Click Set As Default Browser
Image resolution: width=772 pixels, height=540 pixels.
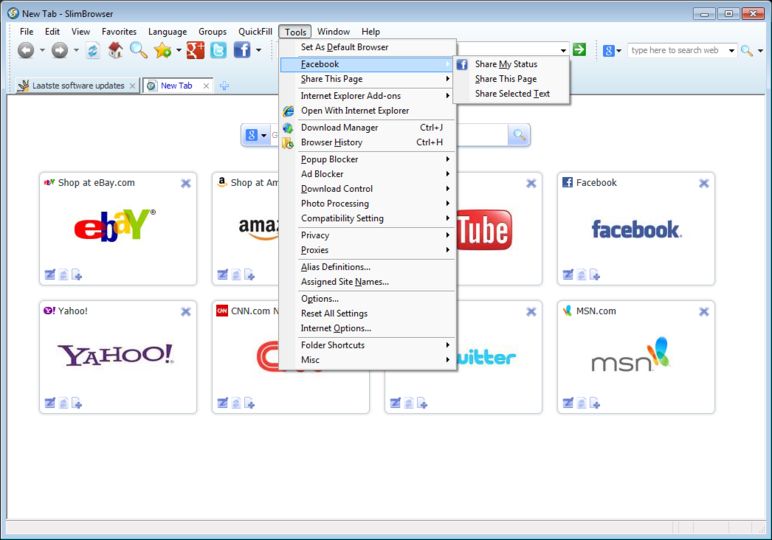coord(368,47)
